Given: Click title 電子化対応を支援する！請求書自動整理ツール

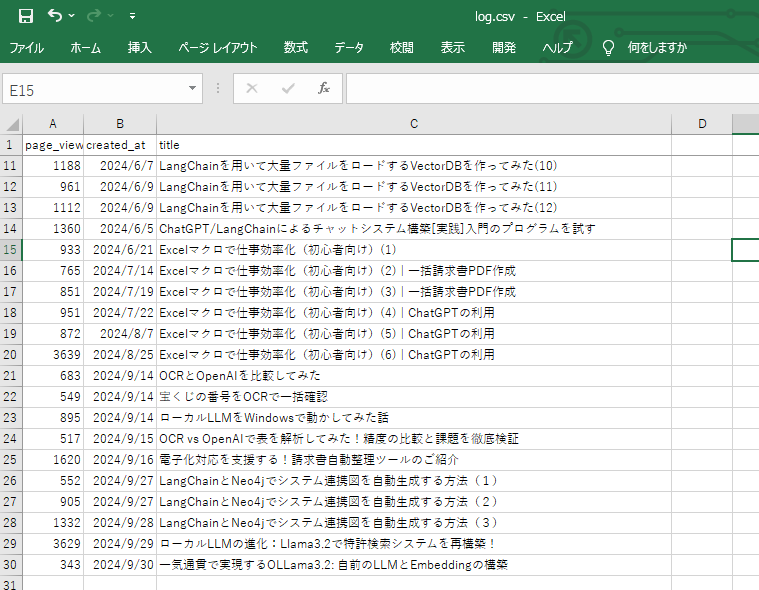Looking at the screenshot, I should click(414, 460).
